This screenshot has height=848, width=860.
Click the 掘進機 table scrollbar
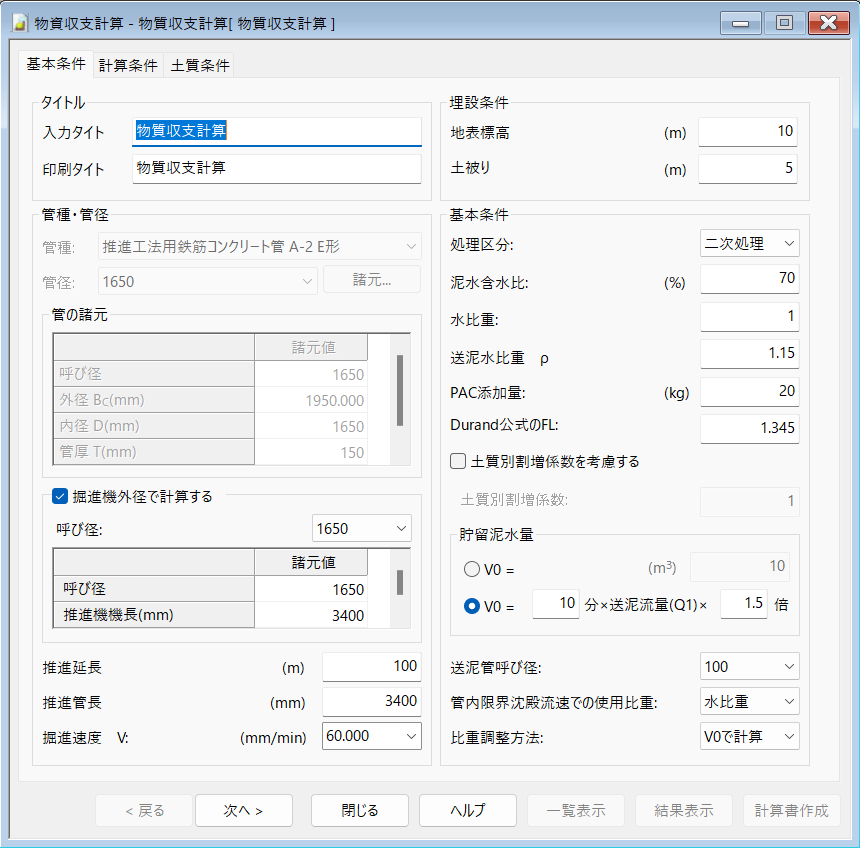pyautogui.click(x=401, y=583)
